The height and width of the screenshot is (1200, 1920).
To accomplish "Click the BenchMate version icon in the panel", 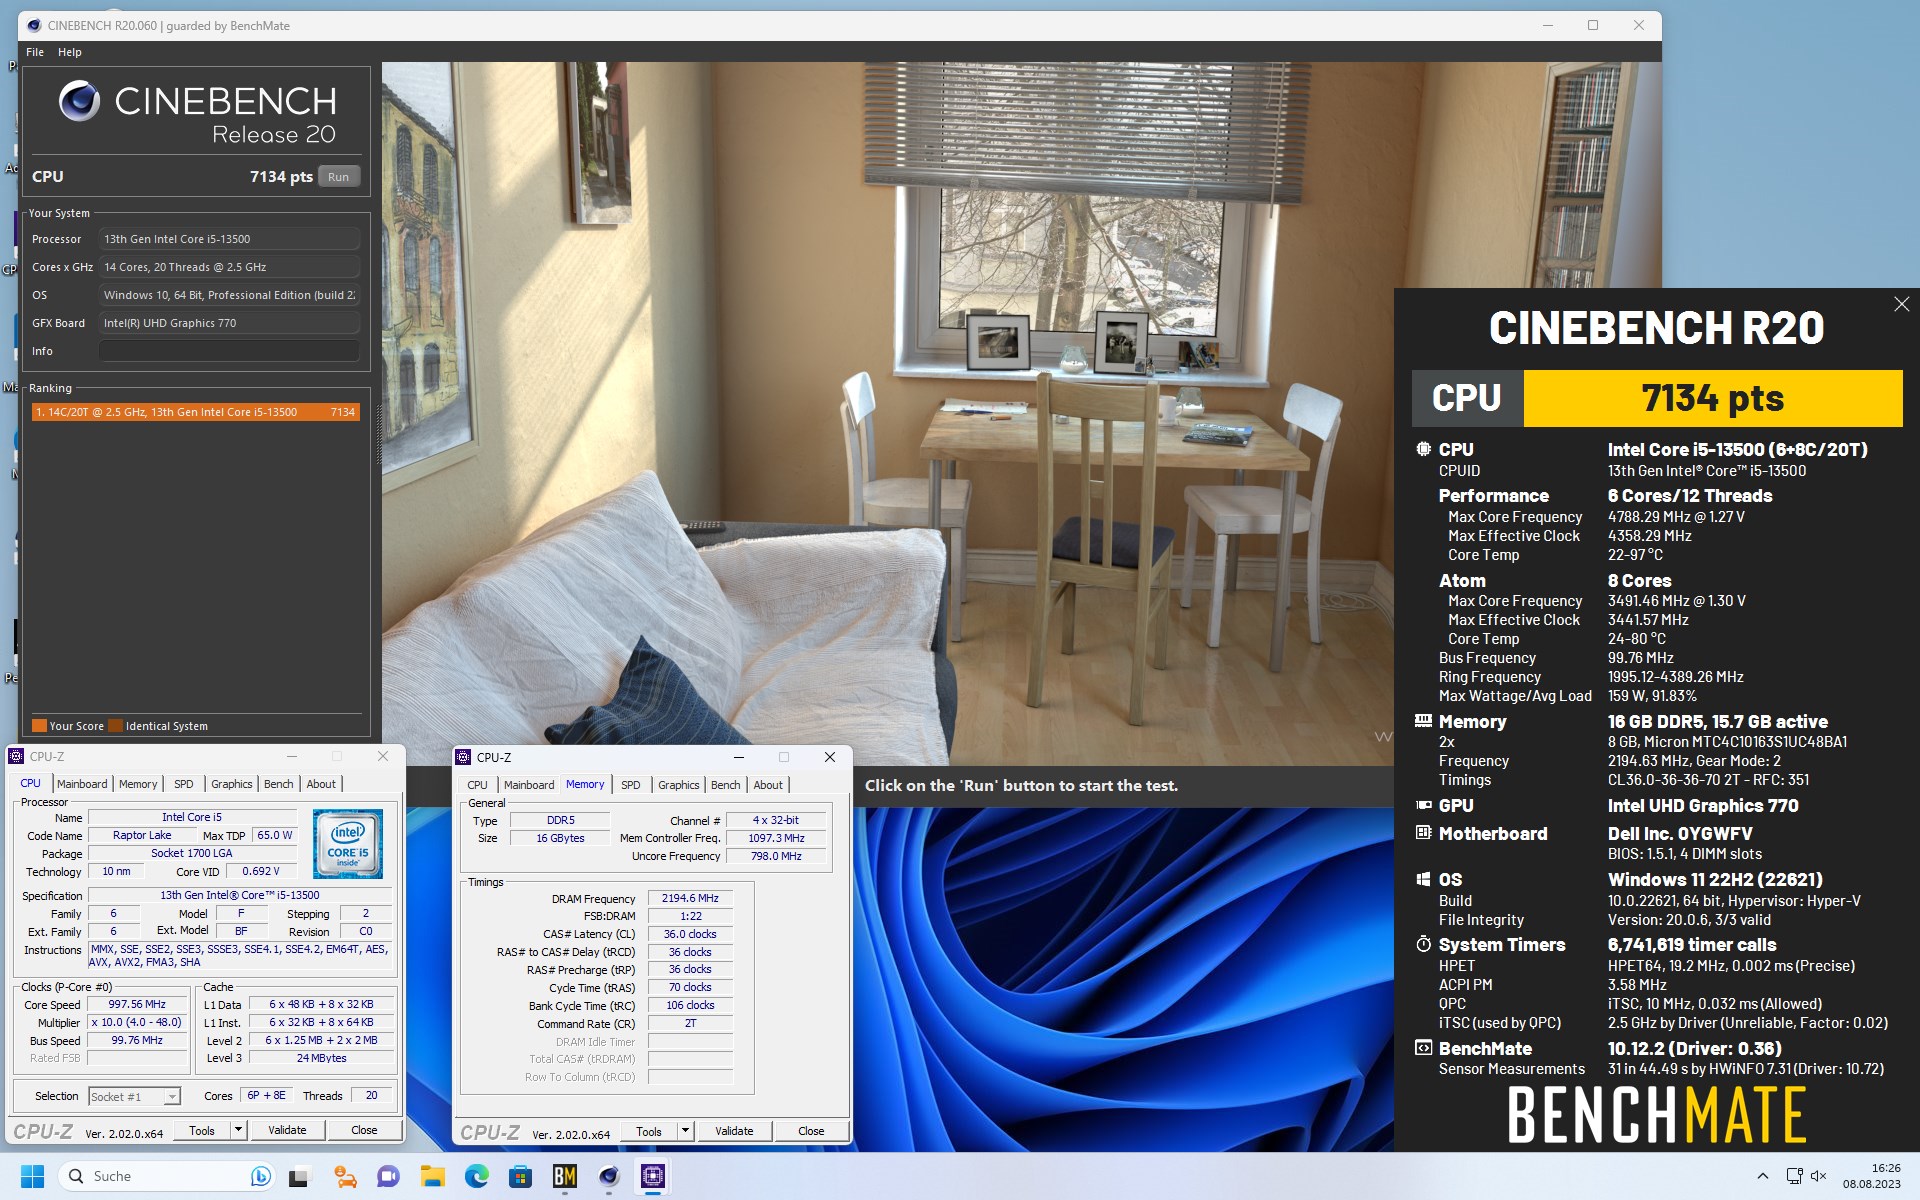I will (x=1423, y=1048).
